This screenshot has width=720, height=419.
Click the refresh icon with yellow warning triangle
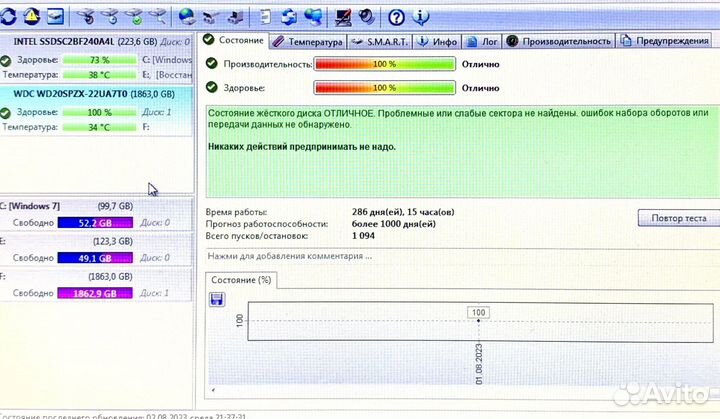(32, 17)
